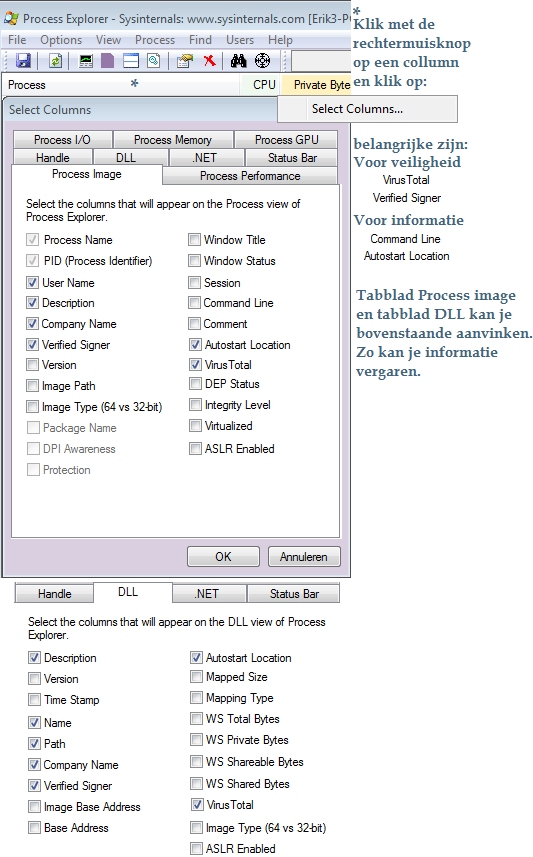The width and height of the screenshot is (533, 857).
Task: Open the System Information graph icon
Action: point(86,61)
